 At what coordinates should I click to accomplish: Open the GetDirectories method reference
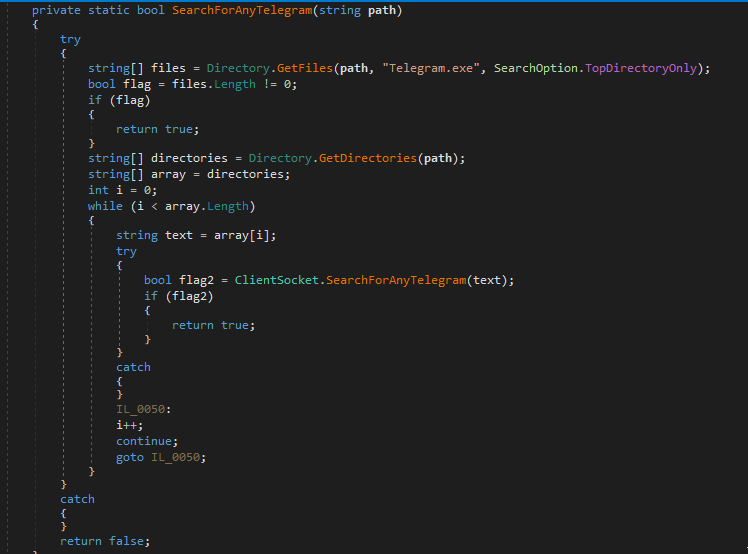(368, 158)
